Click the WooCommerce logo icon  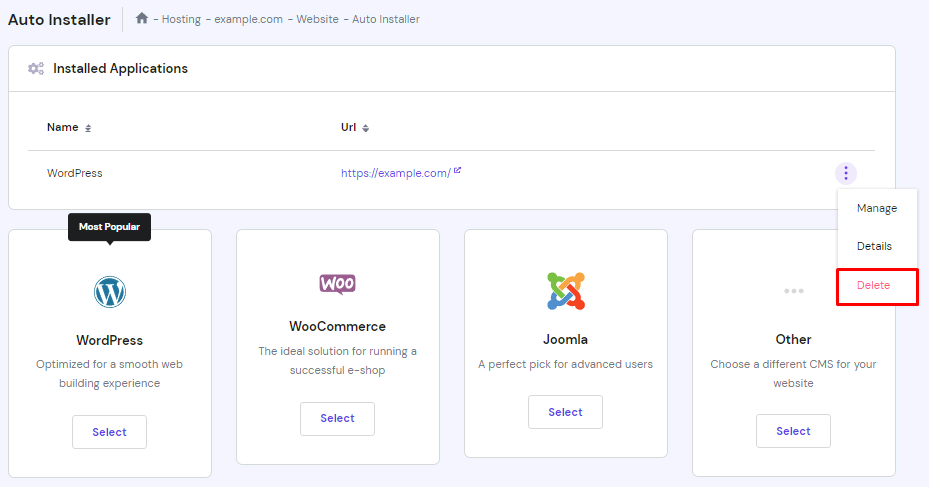point(337,284)
